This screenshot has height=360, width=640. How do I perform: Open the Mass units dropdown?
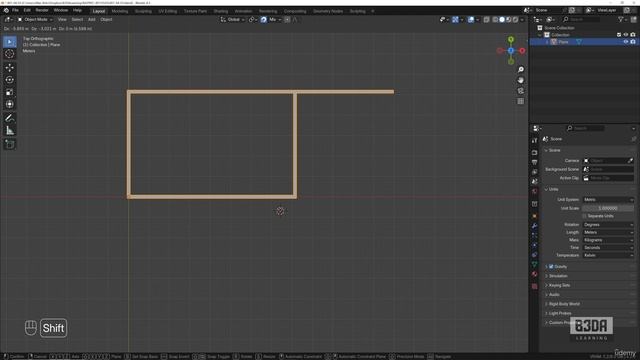point(608,240)
